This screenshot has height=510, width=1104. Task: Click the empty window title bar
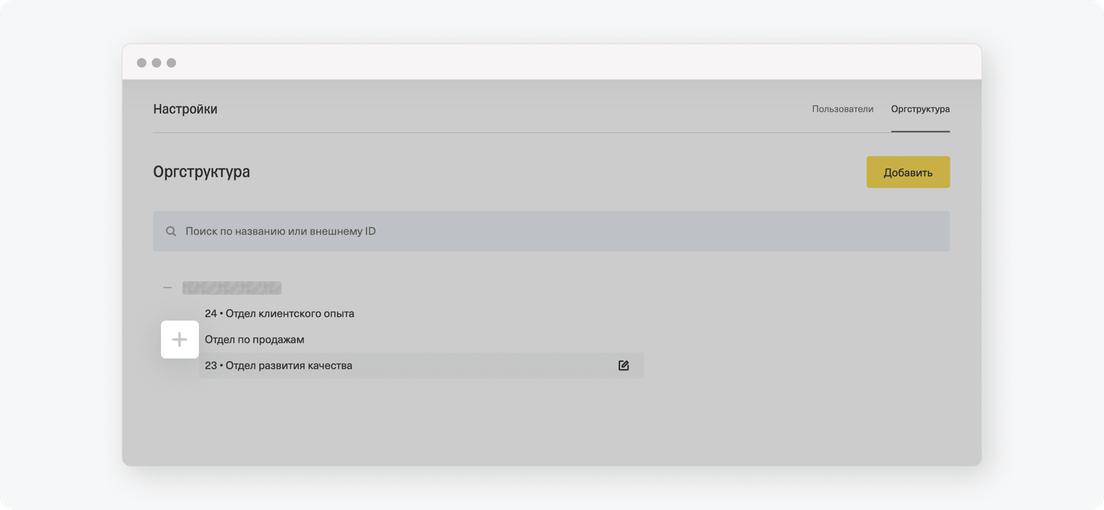[577, 63]
